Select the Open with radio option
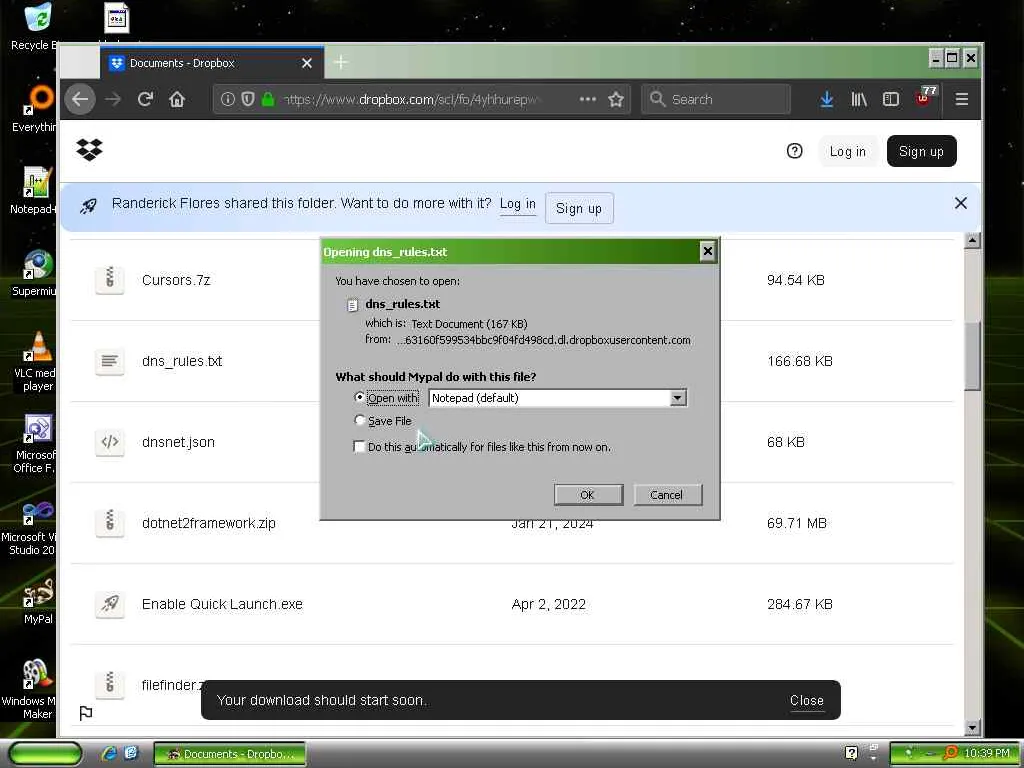Viewport: 1024px width, 768px height. [359, 397]
